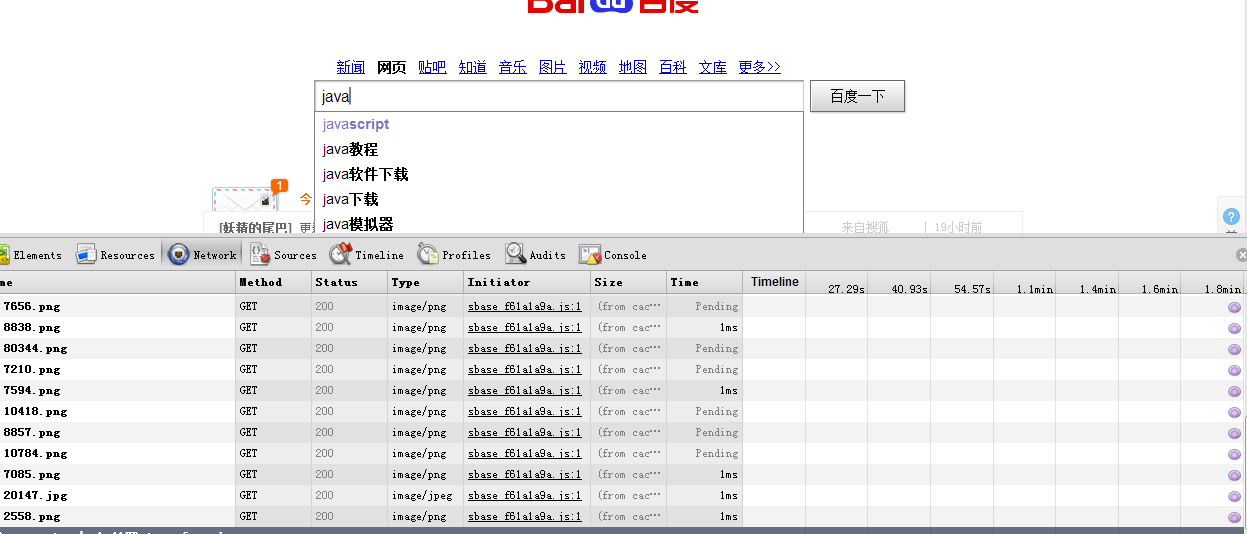
Task: Open the Profiles panel icon
Action: tap(428, 254)
